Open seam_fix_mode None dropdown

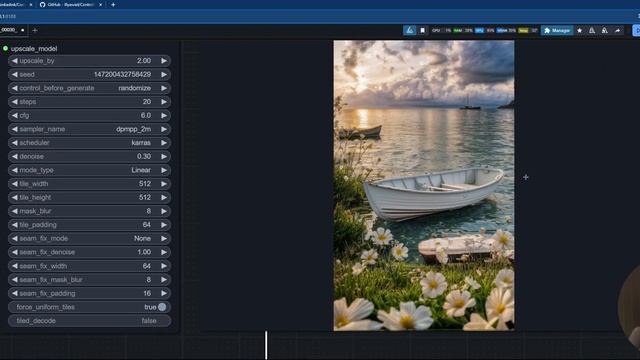pyautogui.click(x=89, y=238)
